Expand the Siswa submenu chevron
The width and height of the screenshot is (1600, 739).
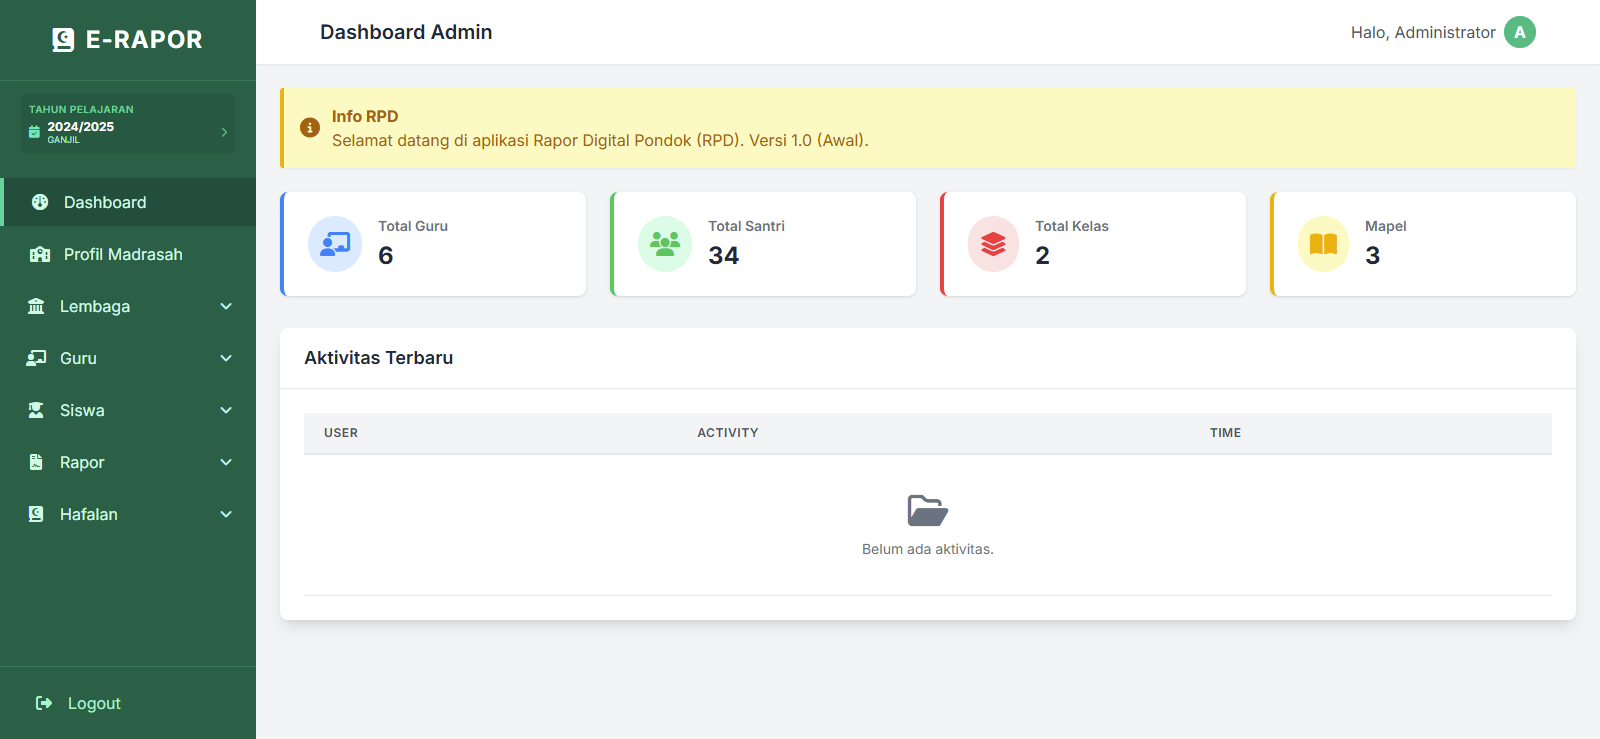click(x=226, y=410)
